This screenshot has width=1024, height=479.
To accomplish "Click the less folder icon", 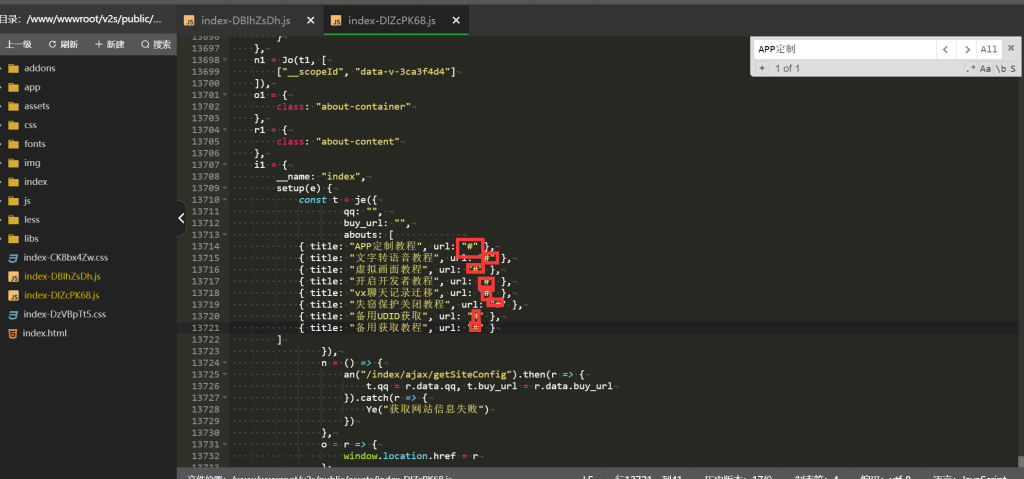I will coord(13,220).
